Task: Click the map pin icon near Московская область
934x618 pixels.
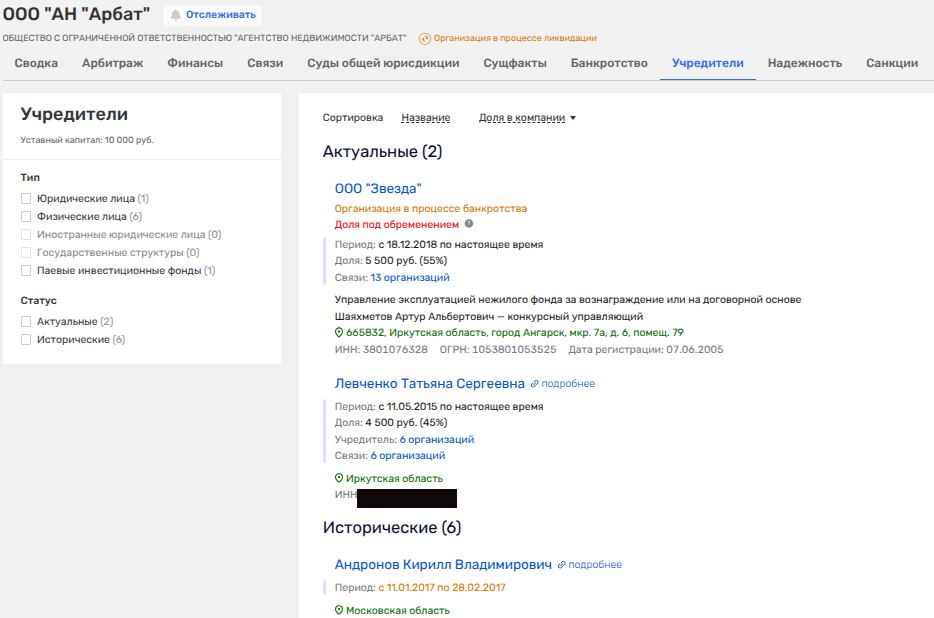Action: tap(339, 610)
